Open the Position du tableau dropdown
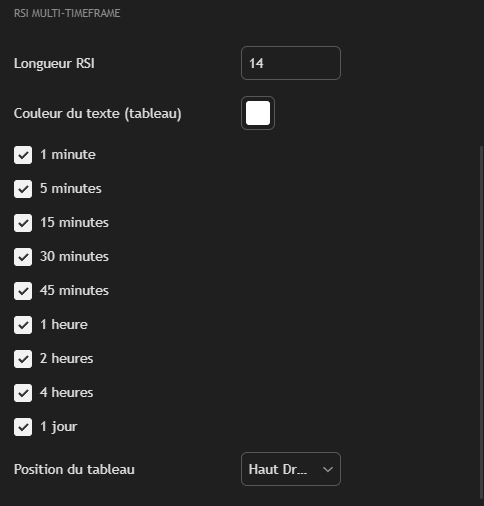Viewport: 484px width, 506px height. pyautogui.click(x=291, y=469)
